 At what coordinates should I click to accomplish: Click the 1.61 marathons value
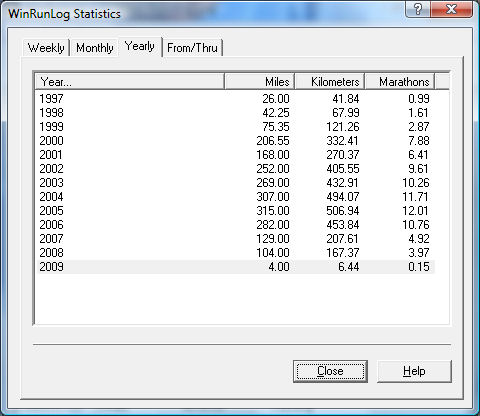(x=419, y=113)
